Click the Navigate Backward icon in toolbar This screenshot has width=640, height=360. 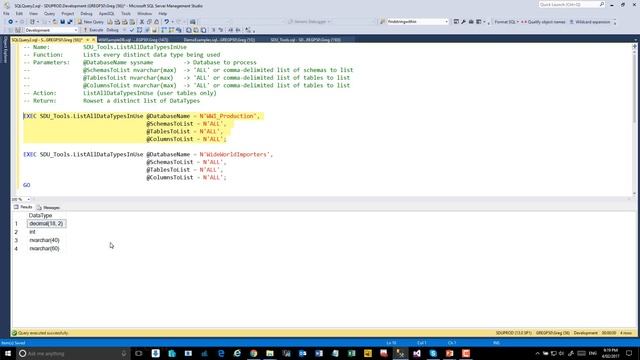coord(11,22)
